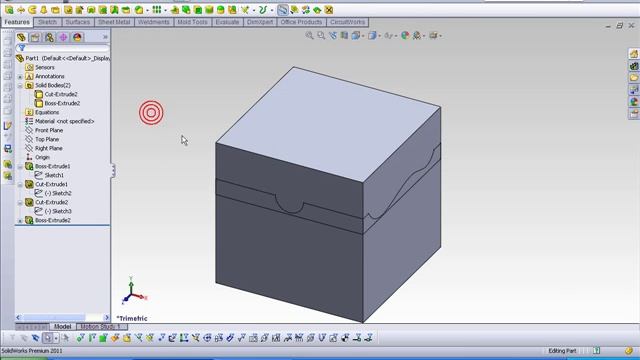Viewport: 640px width, 360px height.
Task: Open the View Palette task pane icon
Action: [634, 90]
